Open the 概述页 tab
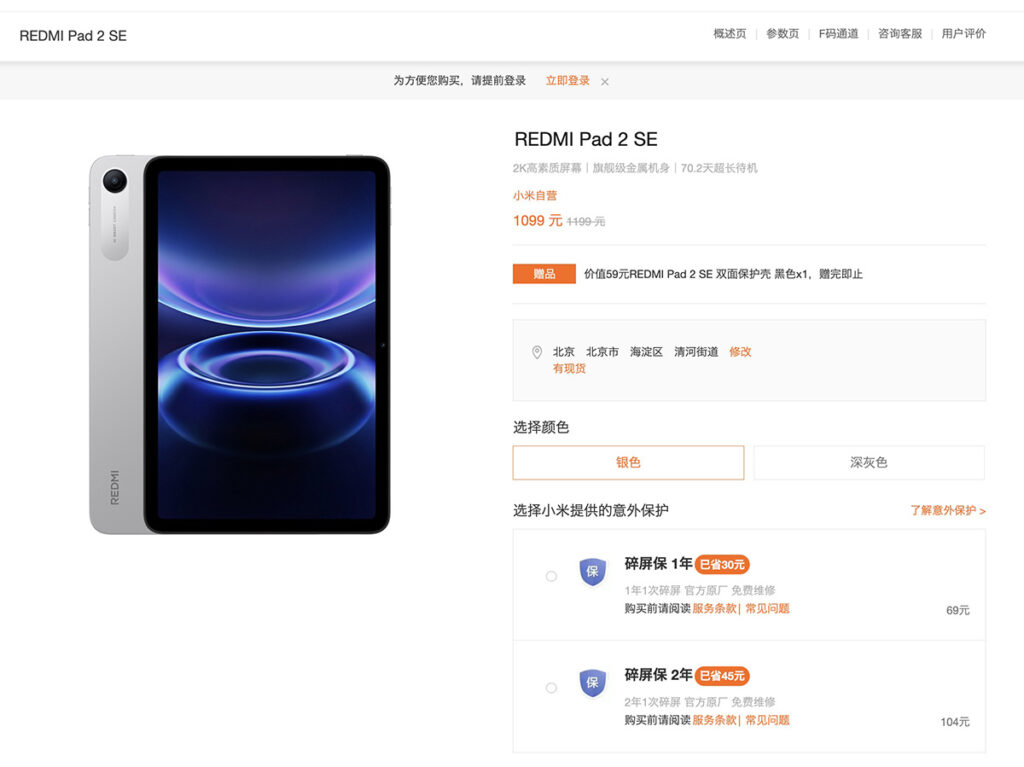The height and width of the screenshot is (767, 1024). coord(730,34)
